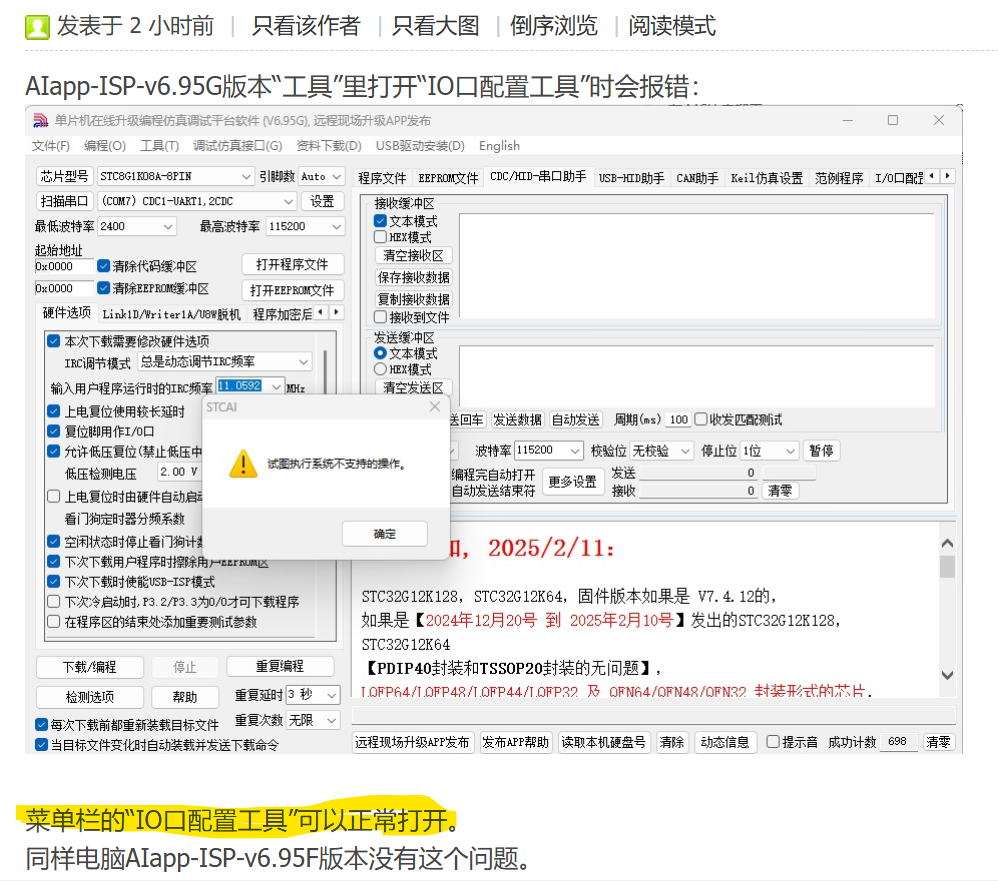Click the send buffer text area
The width and height of the screenshot is (998, 881).
[696, 376]
